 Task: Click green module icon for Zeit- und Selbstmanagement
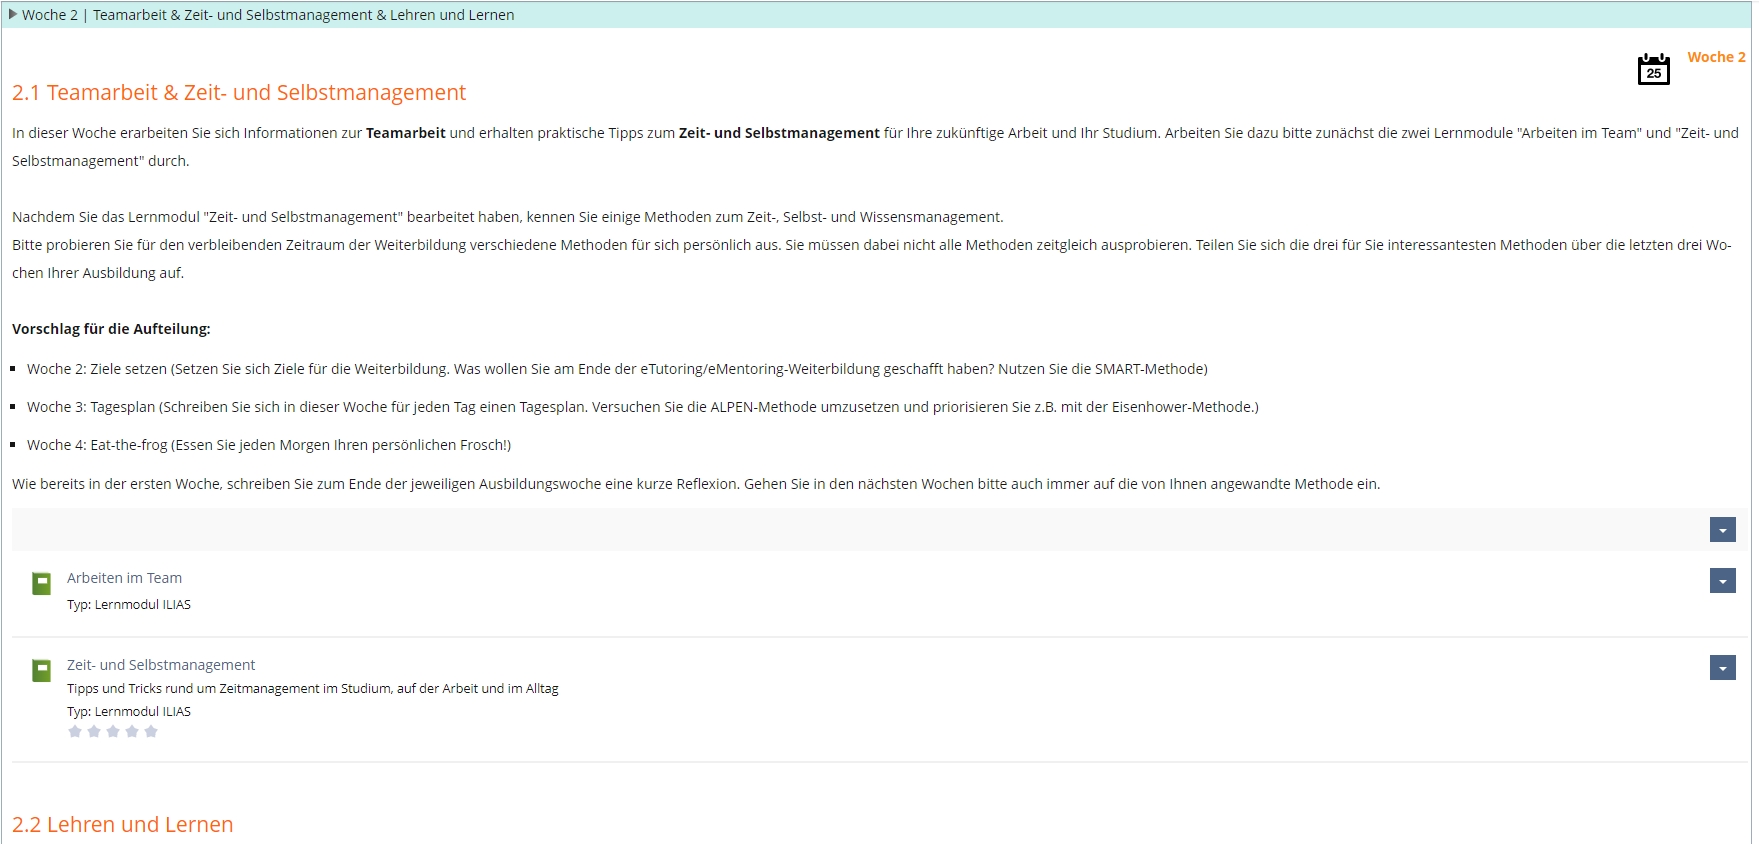(41, 671)
